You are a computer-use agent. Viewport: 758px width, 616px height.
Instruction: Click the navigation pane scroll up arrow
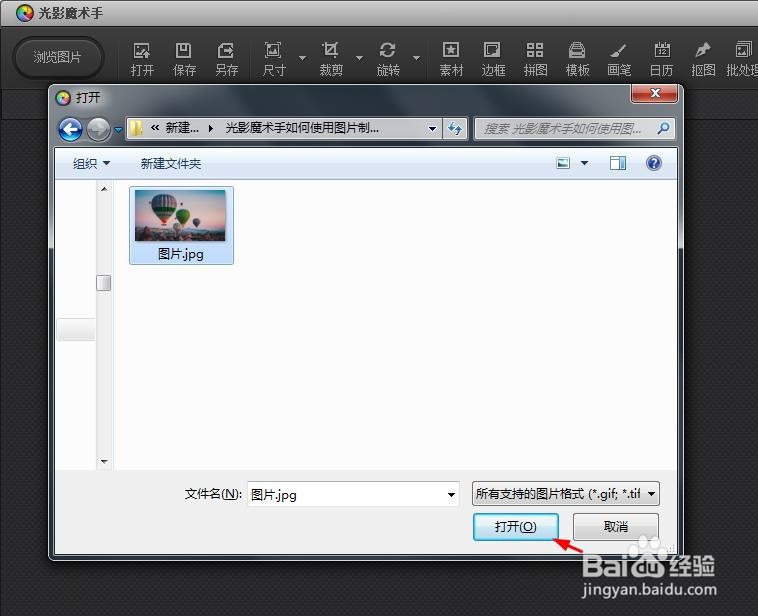tap(104, 189)
